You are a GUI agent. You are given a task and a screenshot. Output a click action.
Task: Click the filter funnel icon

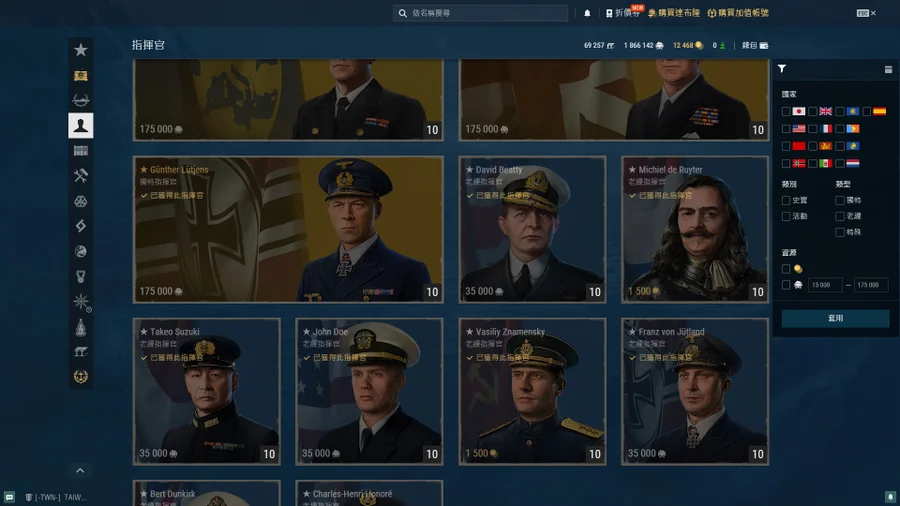coord(782,70)
